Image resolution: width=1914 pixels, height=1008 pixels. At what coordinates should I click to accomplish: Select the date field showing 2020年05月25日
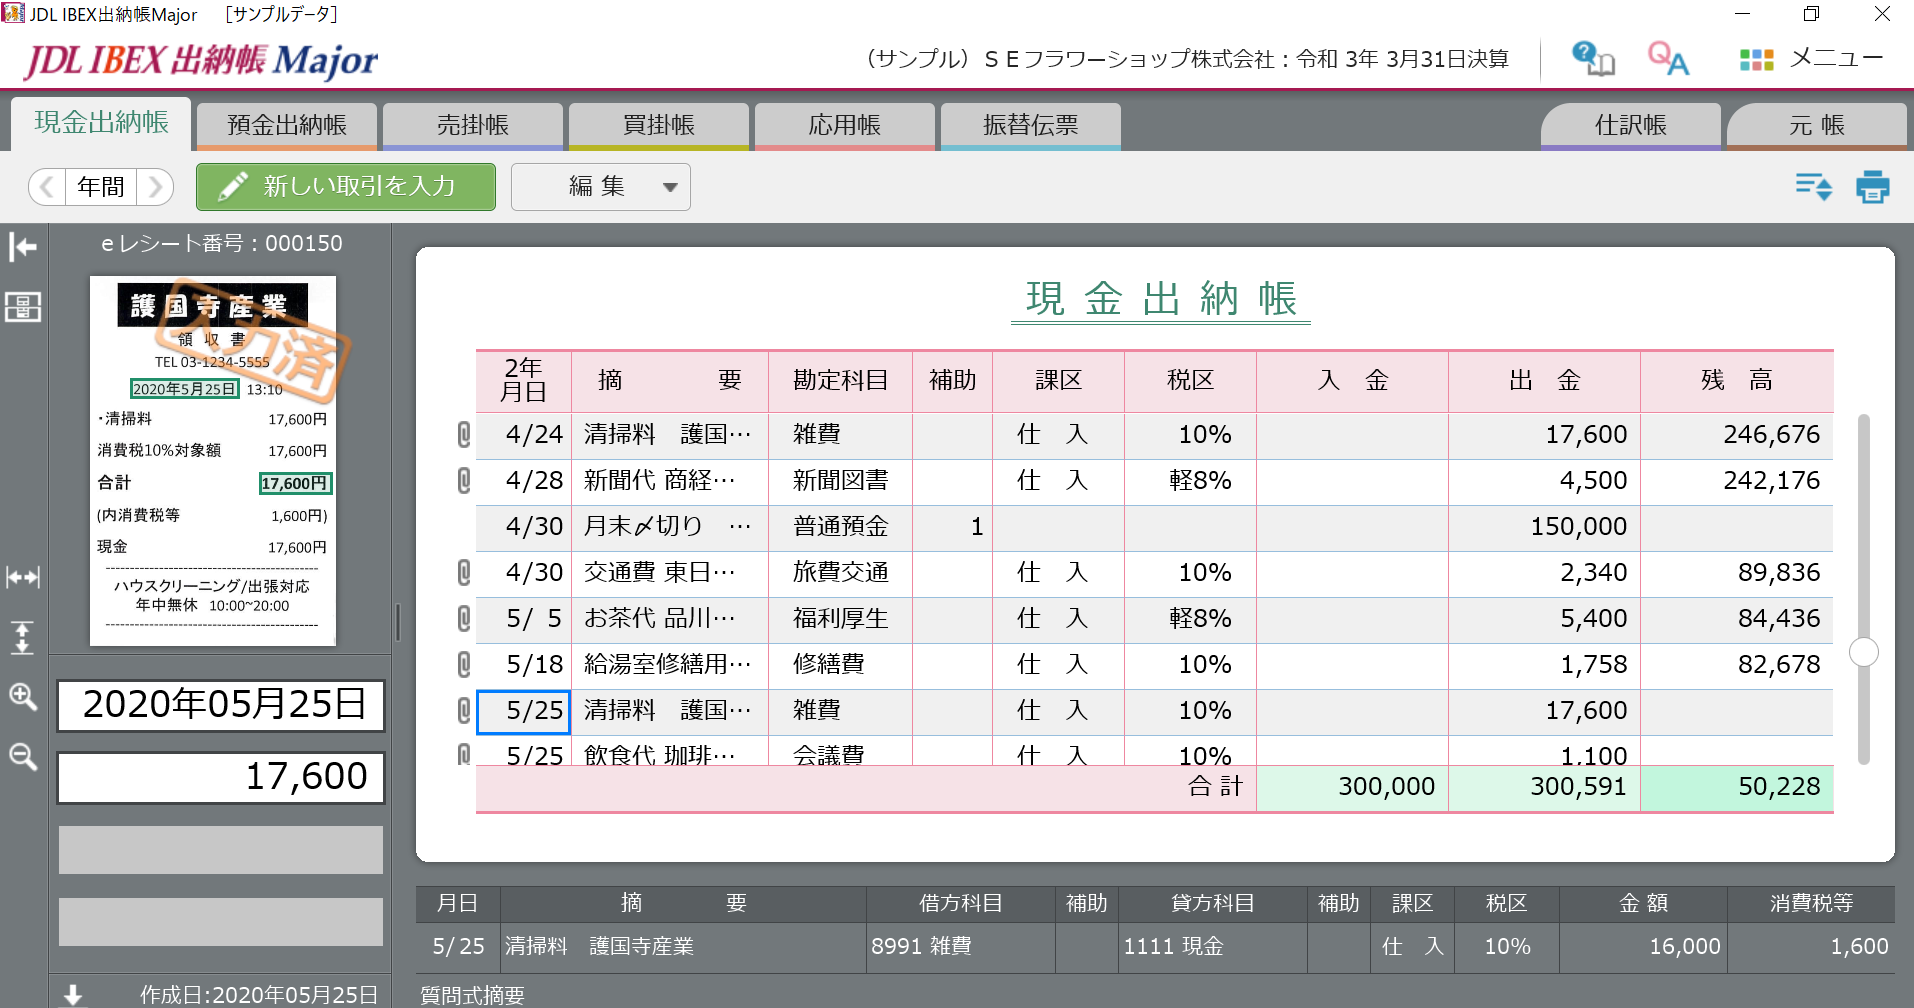pyautogui.click(x=220, y=705)
